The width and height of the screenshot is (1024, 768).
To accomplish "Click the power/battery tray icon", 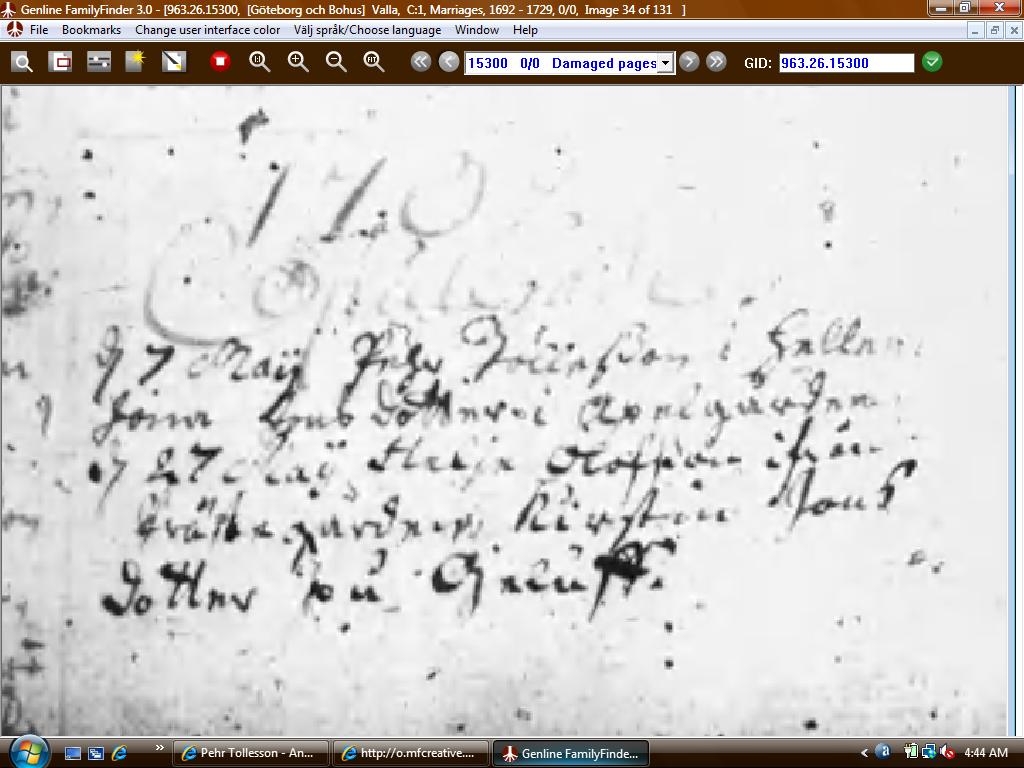I will (x=911, y=752).
